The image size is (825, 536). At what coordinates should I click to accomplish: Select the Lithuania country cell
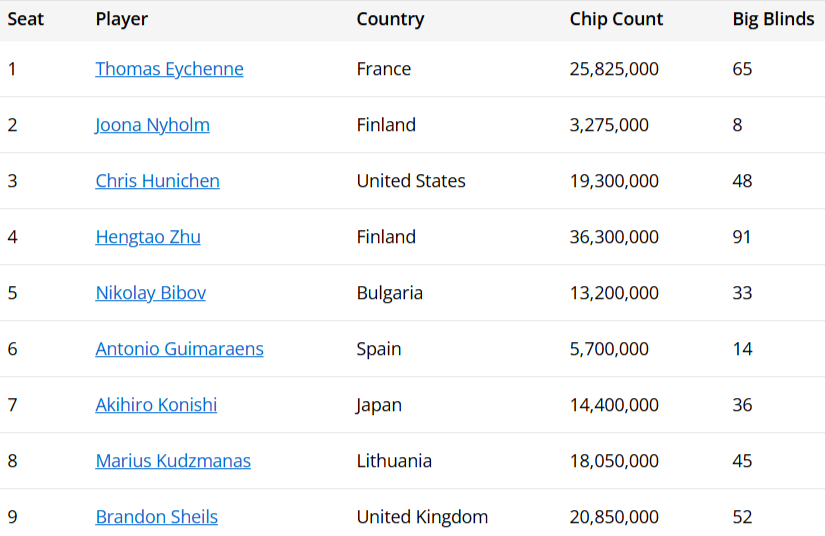tap(394, 461)
